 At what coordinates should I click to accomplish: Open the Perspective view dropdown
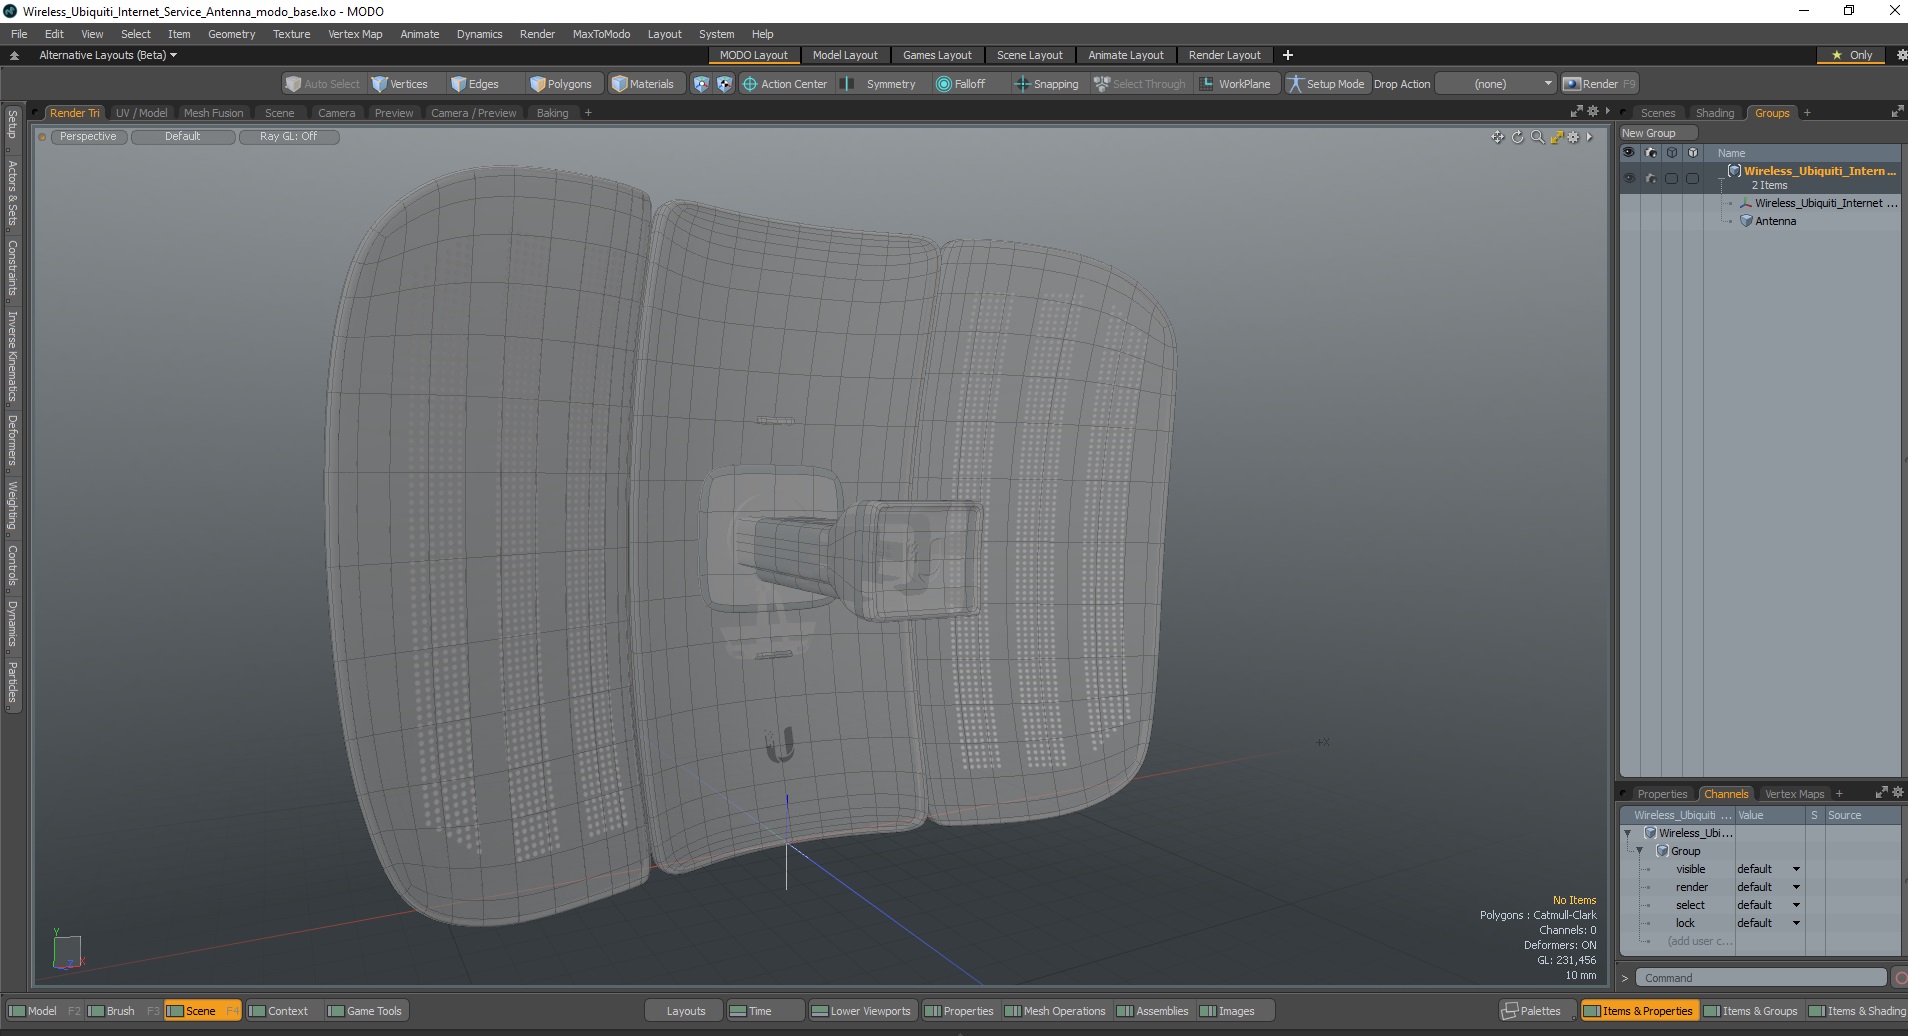pos(88,137)
